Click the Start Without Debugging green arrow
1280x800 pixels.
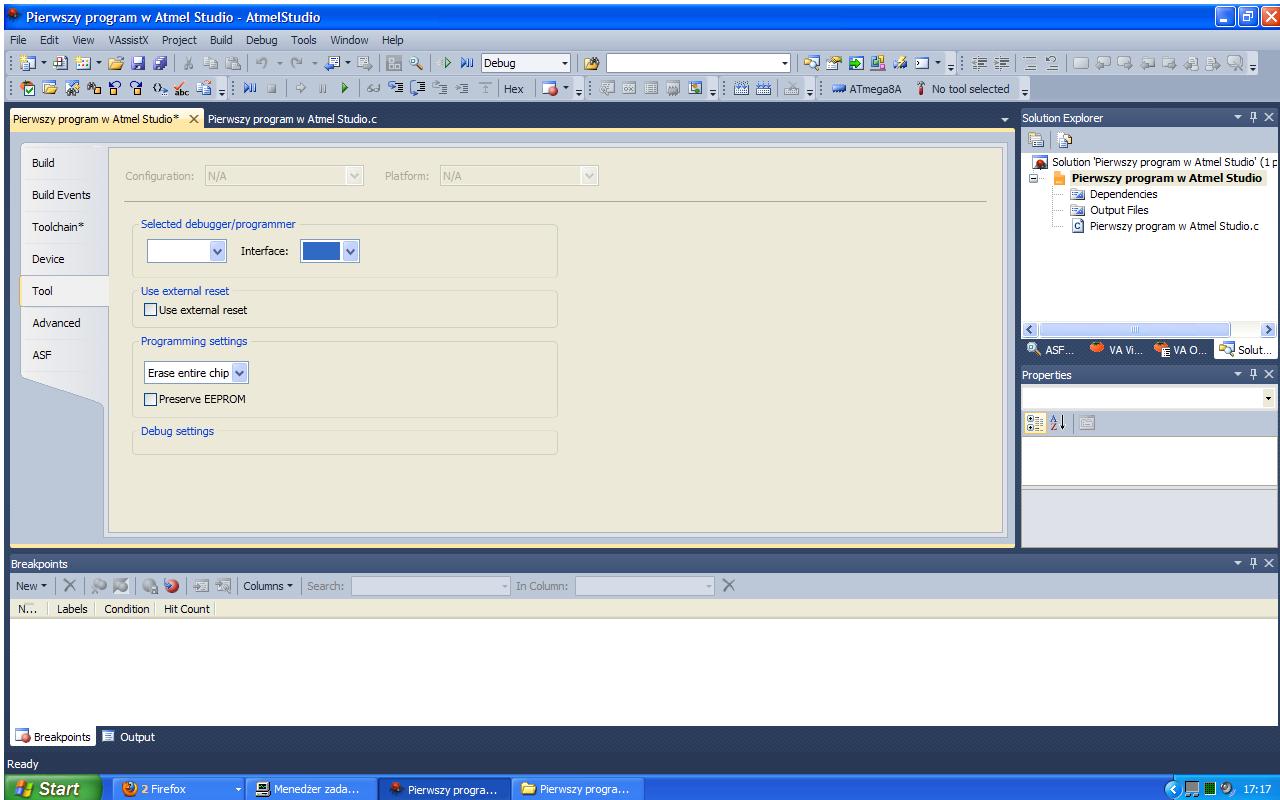click(x=444, y=64)
